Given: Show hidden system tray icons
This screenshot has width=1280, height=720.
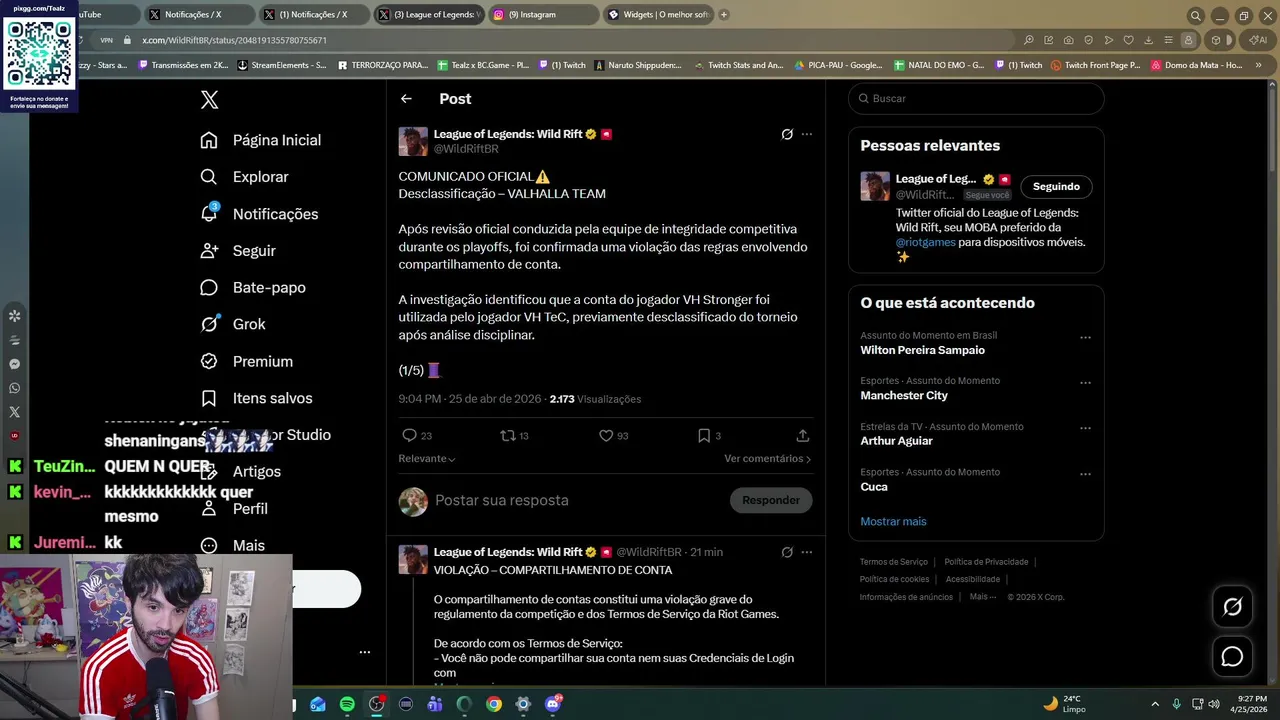Looking at the screenshot, I should [x=1155, y=704].
